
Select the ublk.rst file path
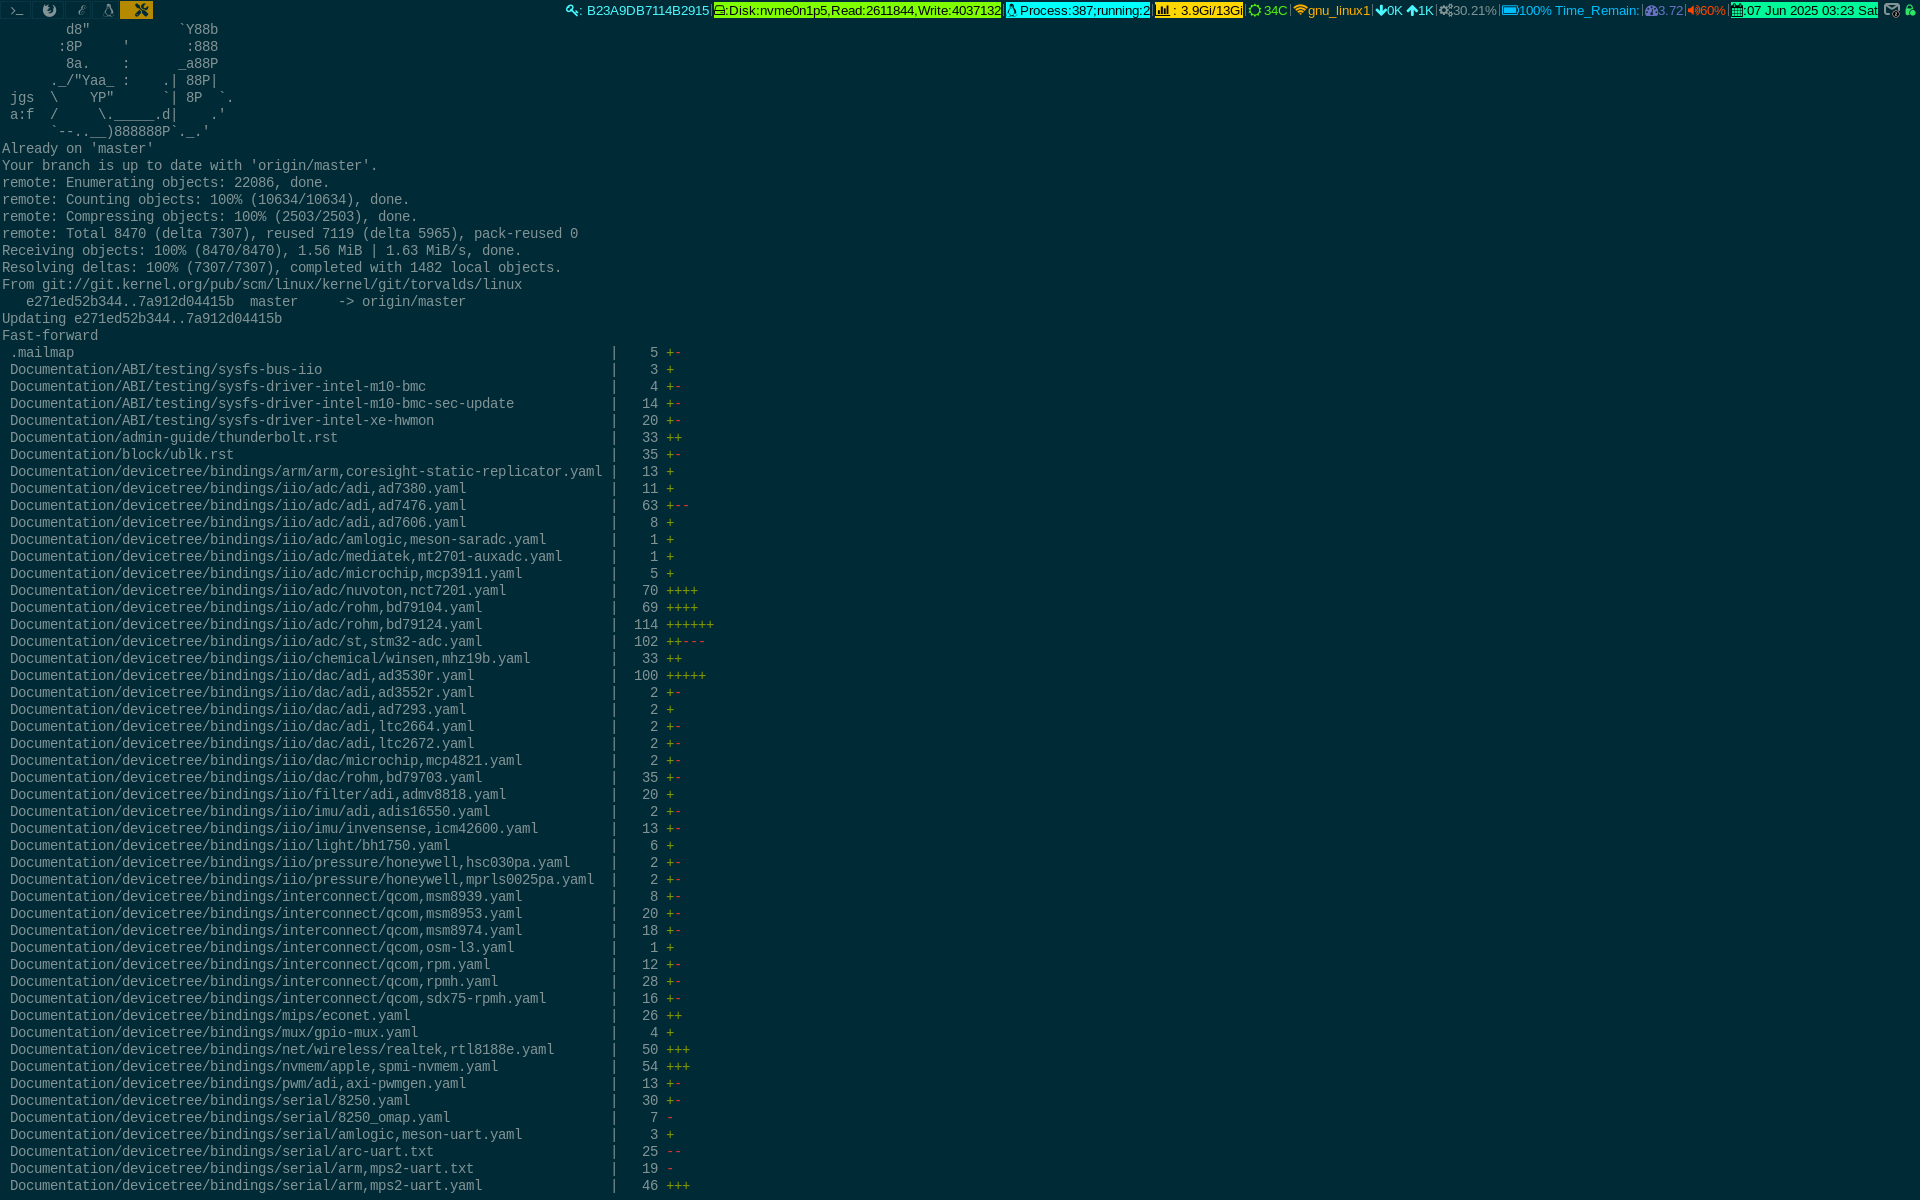(x=122, y=455)
